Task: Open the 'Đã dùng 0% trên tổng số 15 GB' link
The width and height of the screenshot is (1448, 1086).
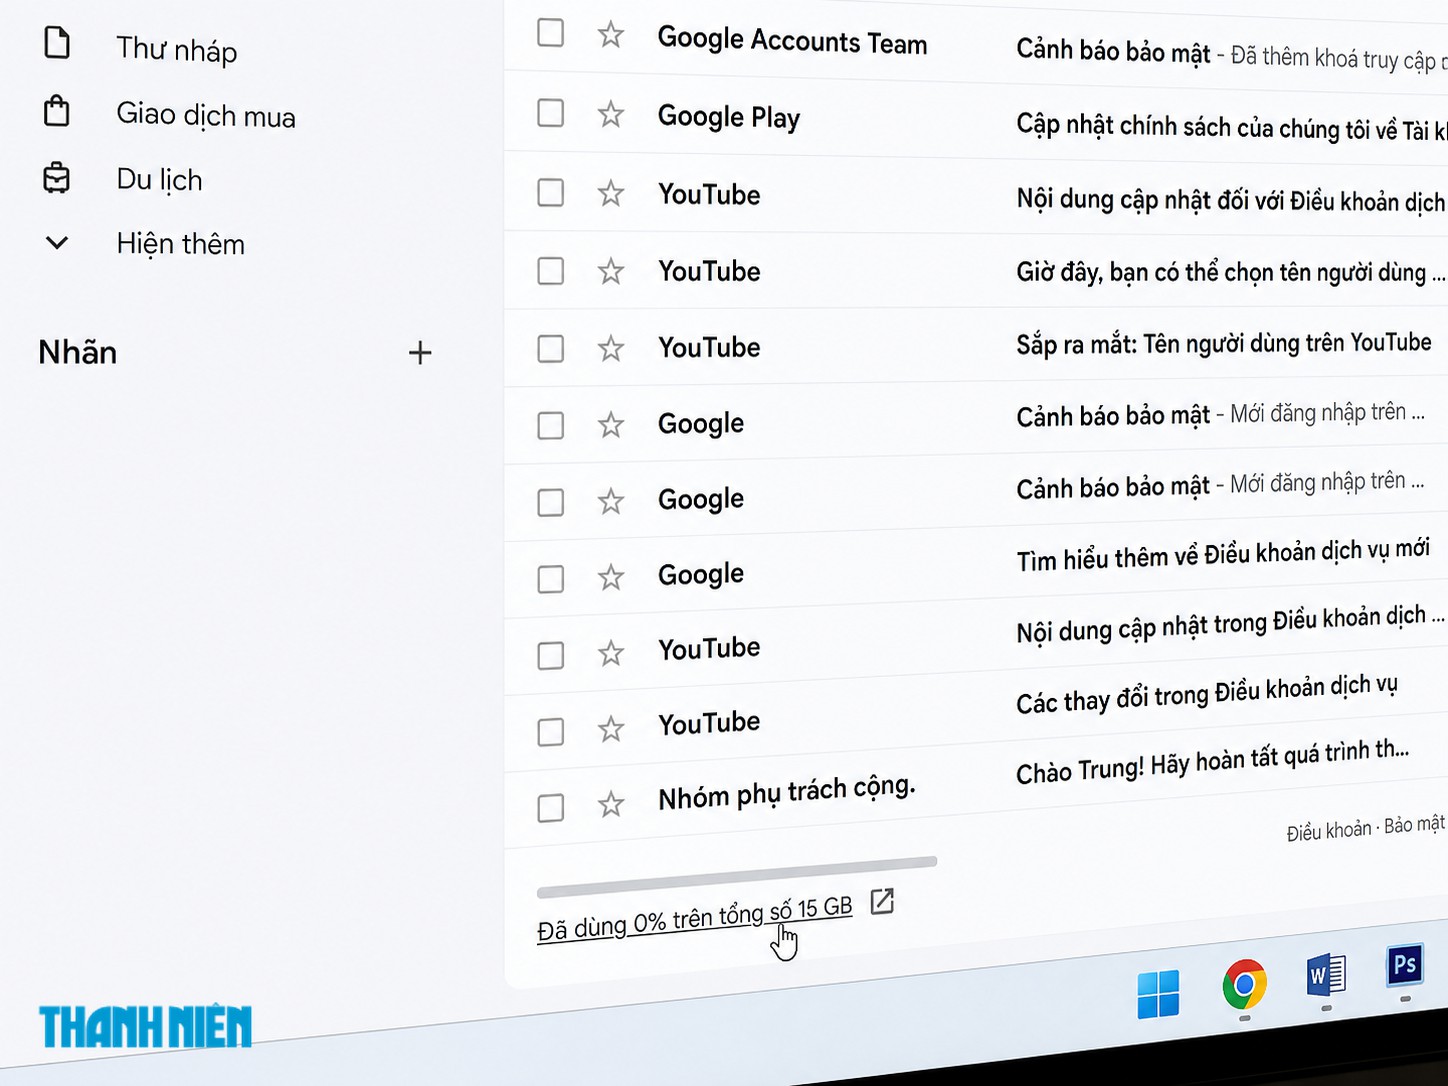Action: [695, 919]
